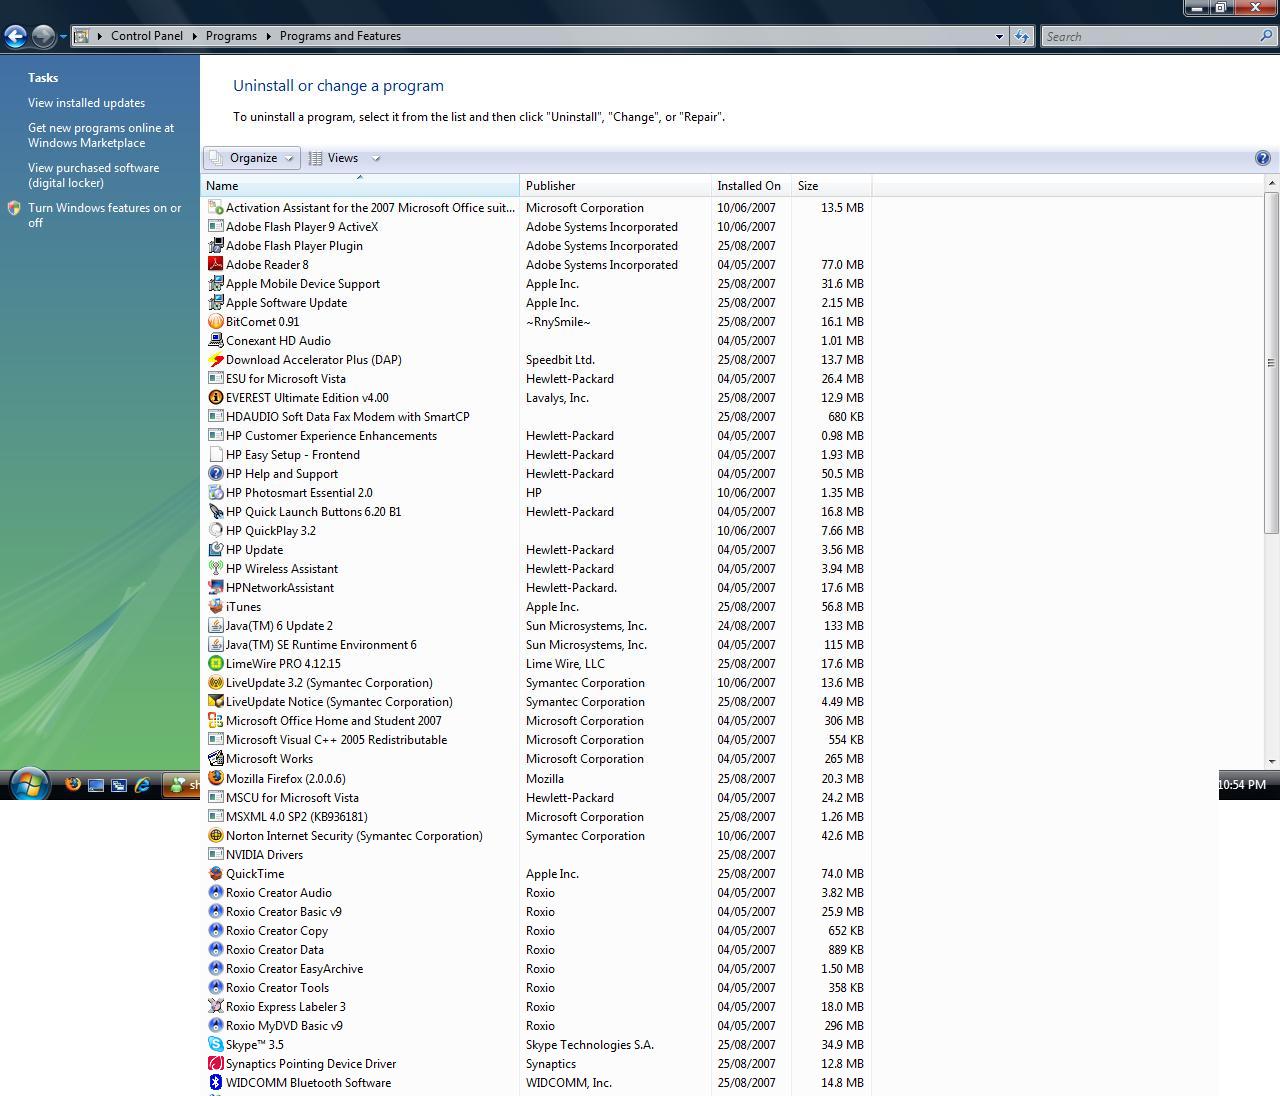The height and width of the screenshot is (1096, 1280).
Task: Select the HP QuickPlay 3.2 row
Action: 536,531
